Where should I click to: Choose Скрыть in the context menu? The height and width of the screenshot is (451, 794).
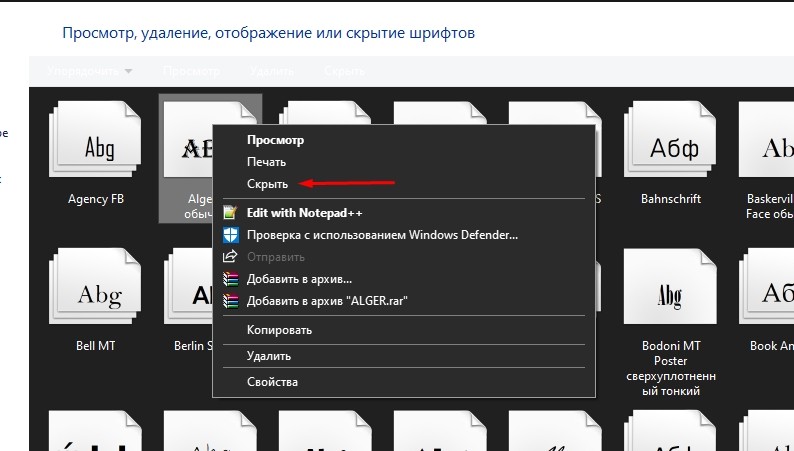267,184
